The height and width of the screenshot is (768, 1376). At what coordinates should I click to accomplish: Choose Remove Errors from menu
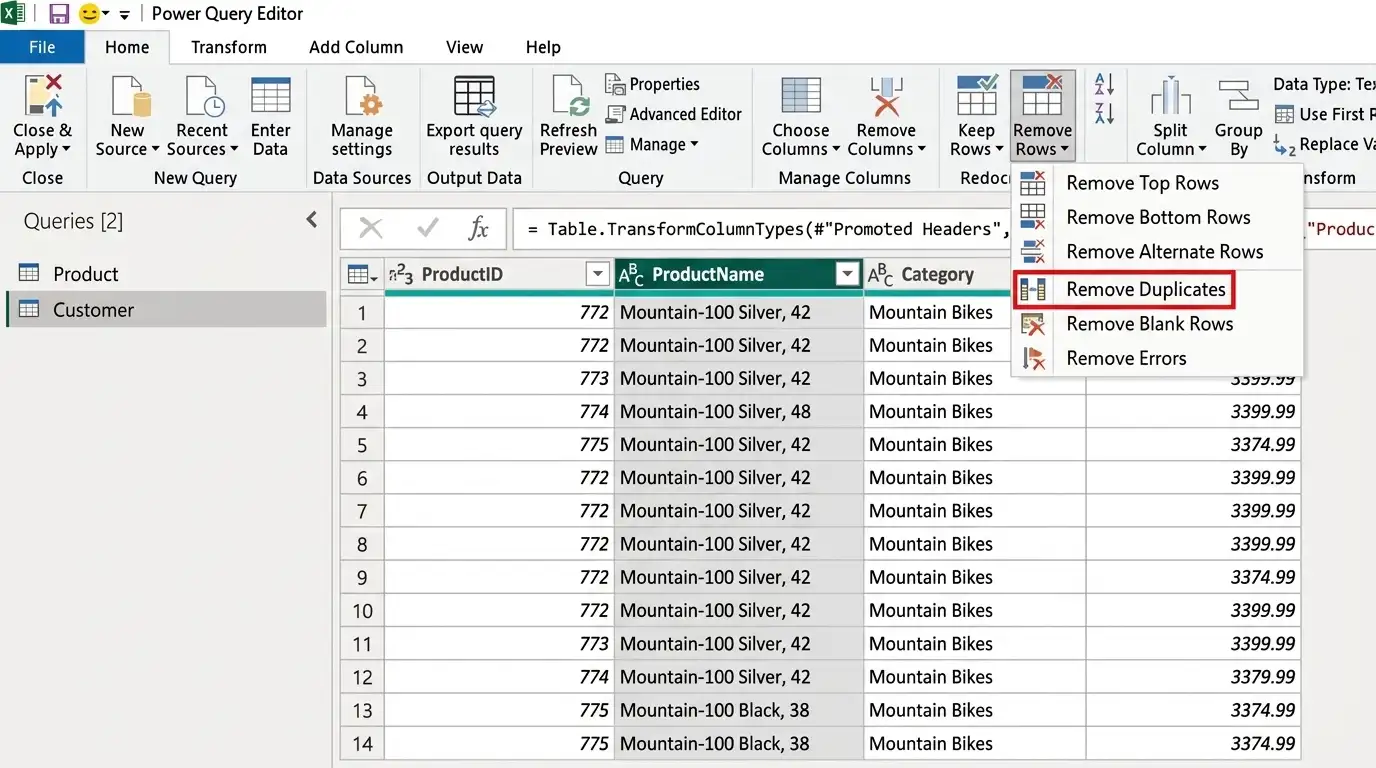1157,358
